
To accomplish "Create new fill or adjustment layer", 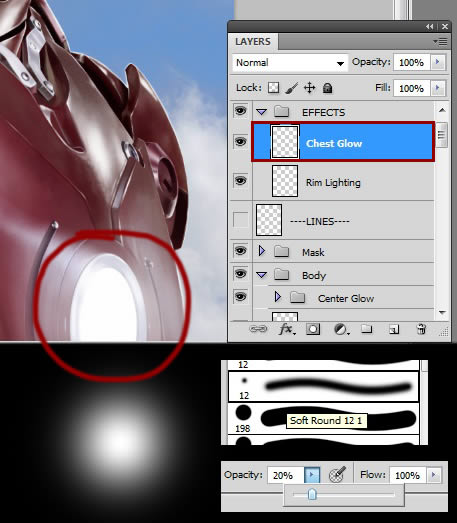I will coord(341,330).
